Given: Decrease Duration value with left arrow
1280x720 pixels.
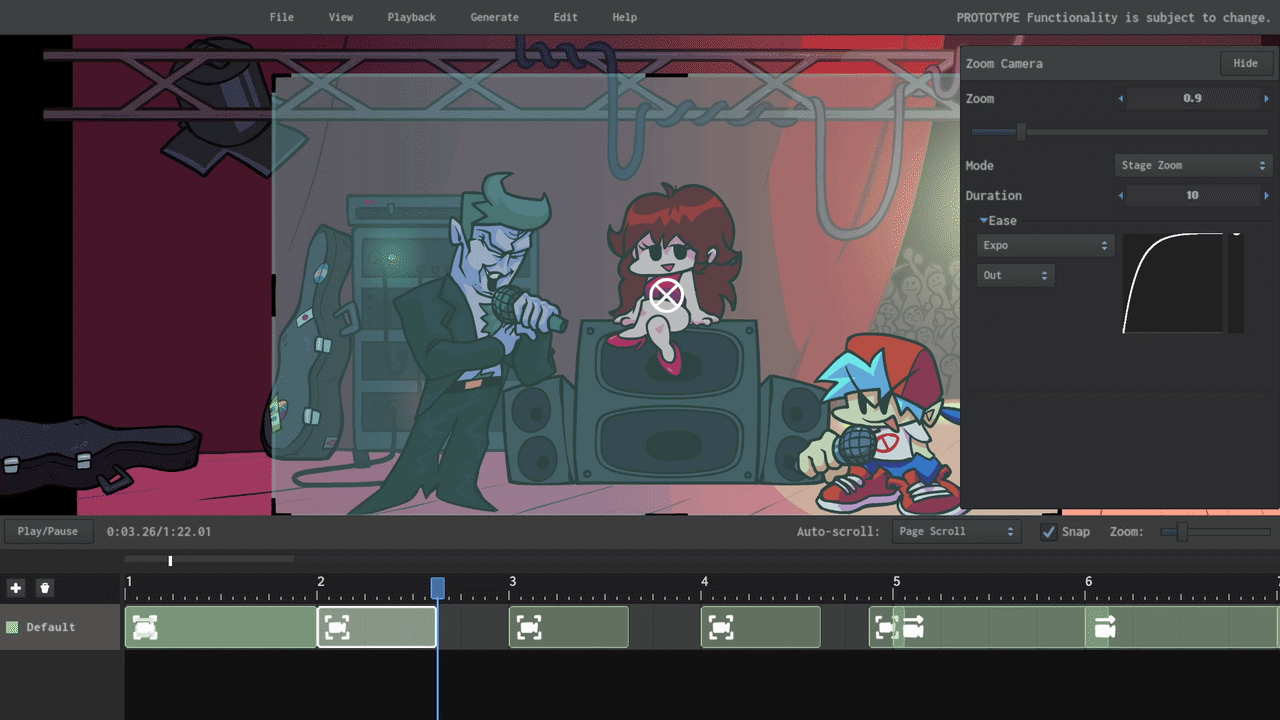Looking at the screenshot, I should (x=1121, y=196).
